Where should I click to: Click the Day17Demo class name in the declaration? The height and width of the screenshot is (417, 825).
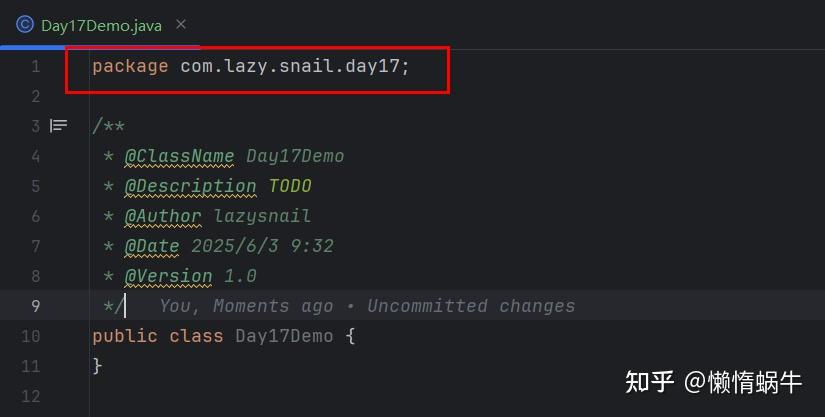point(284,336)
